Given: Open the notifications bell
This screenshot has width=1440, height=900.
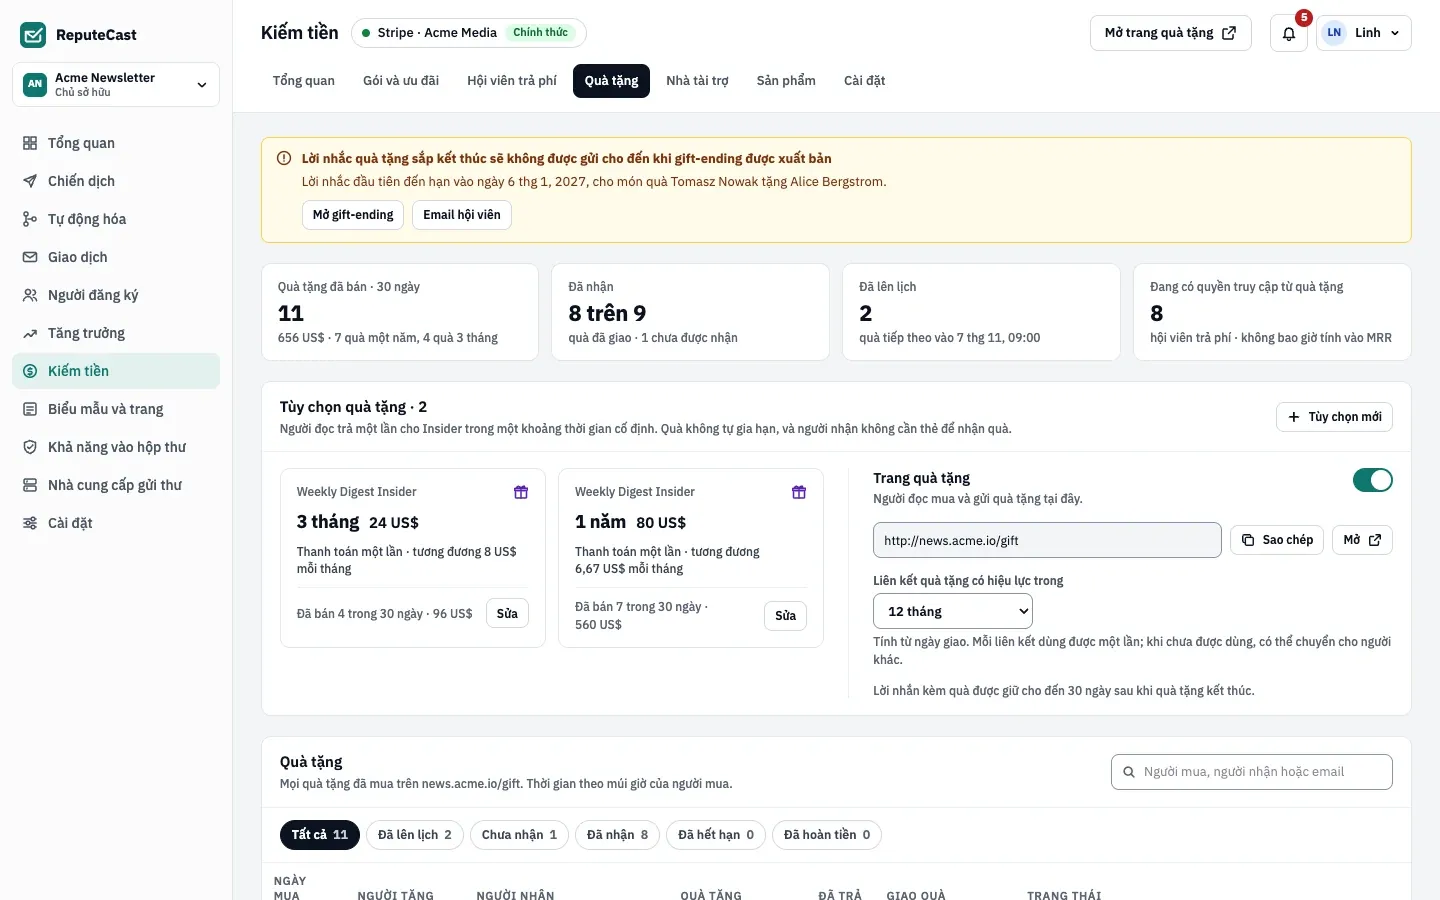Looking at the screenshot, I should click(1289, 33).
